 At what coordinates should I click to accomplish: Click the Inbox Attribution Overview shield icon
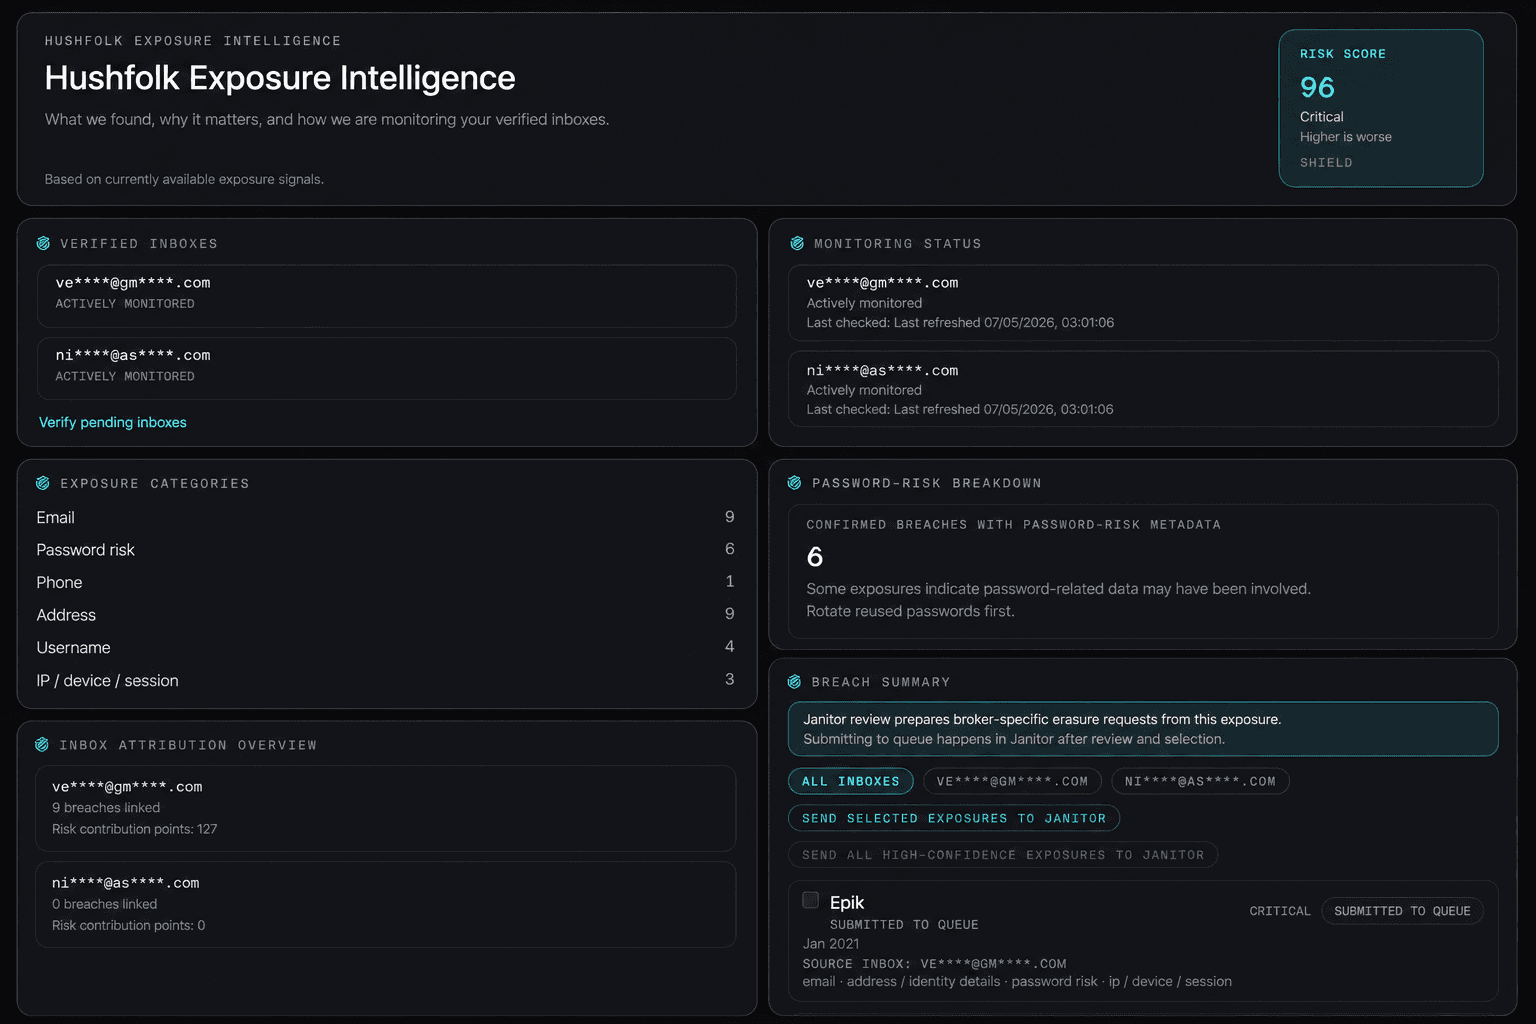42,745
